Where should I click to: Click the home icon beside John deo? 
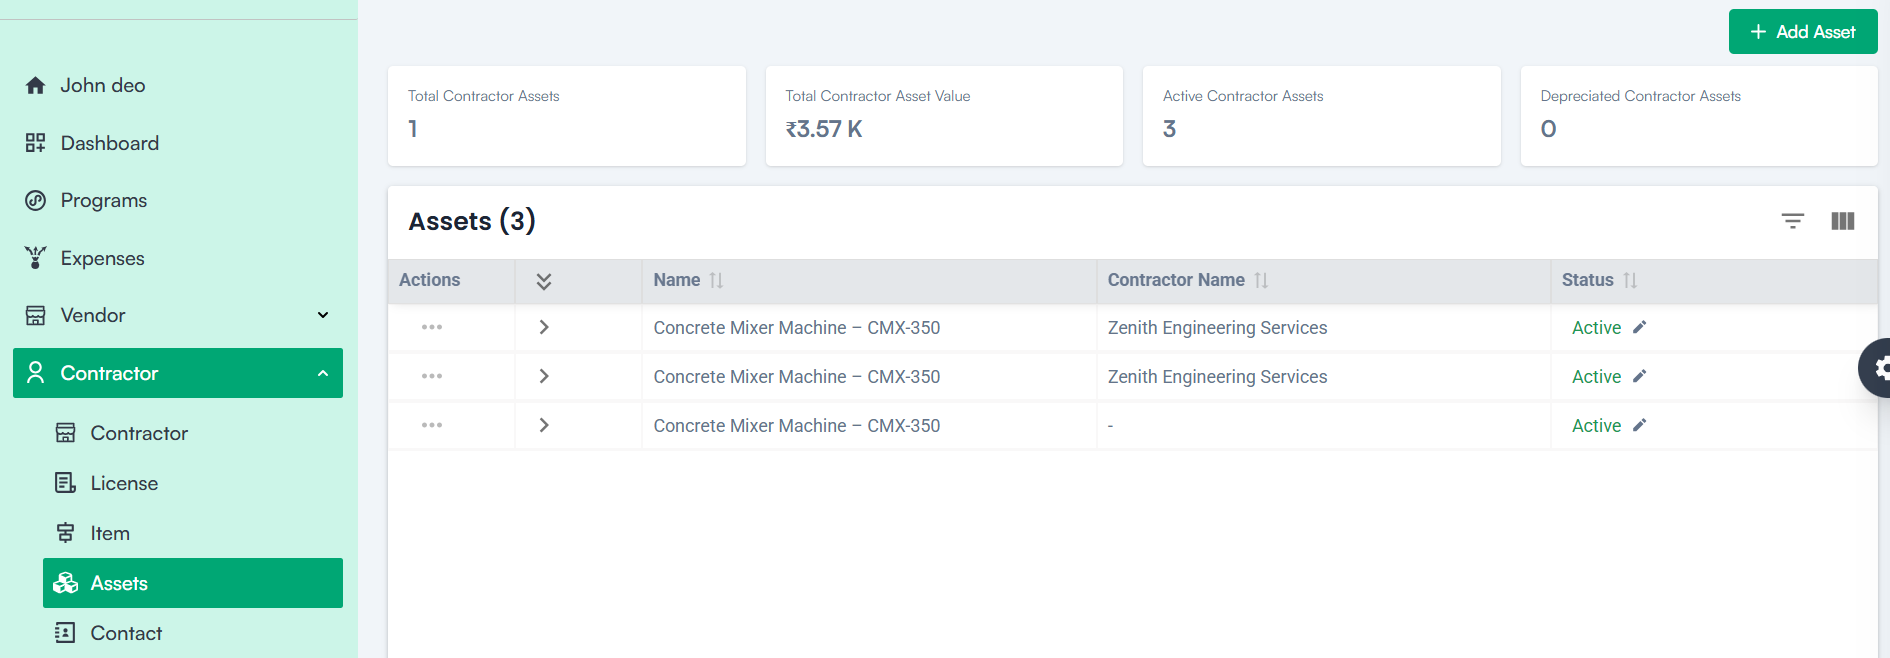(36, 86)
